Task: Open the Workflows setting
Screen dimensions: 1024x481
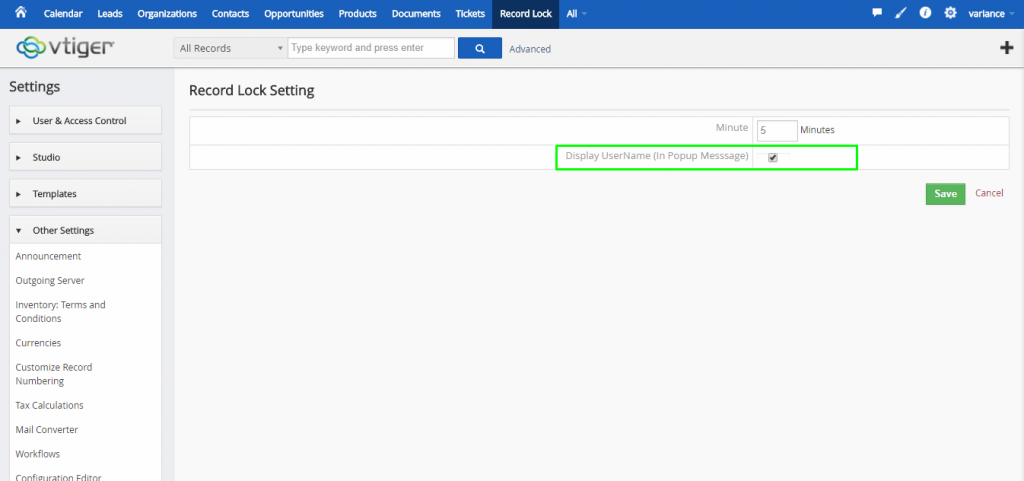Action: [37, 454]
